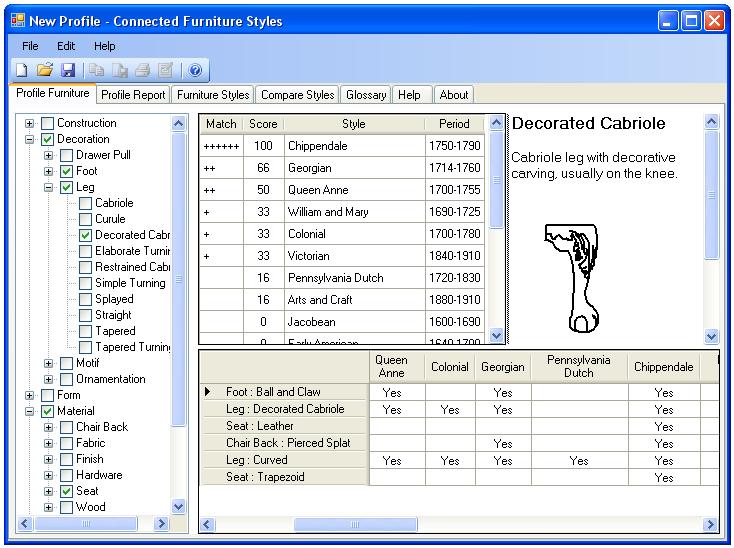The image size is (734, 548).
Task: Expand the Chair Back tree node
Action: [x=49, y=427]
